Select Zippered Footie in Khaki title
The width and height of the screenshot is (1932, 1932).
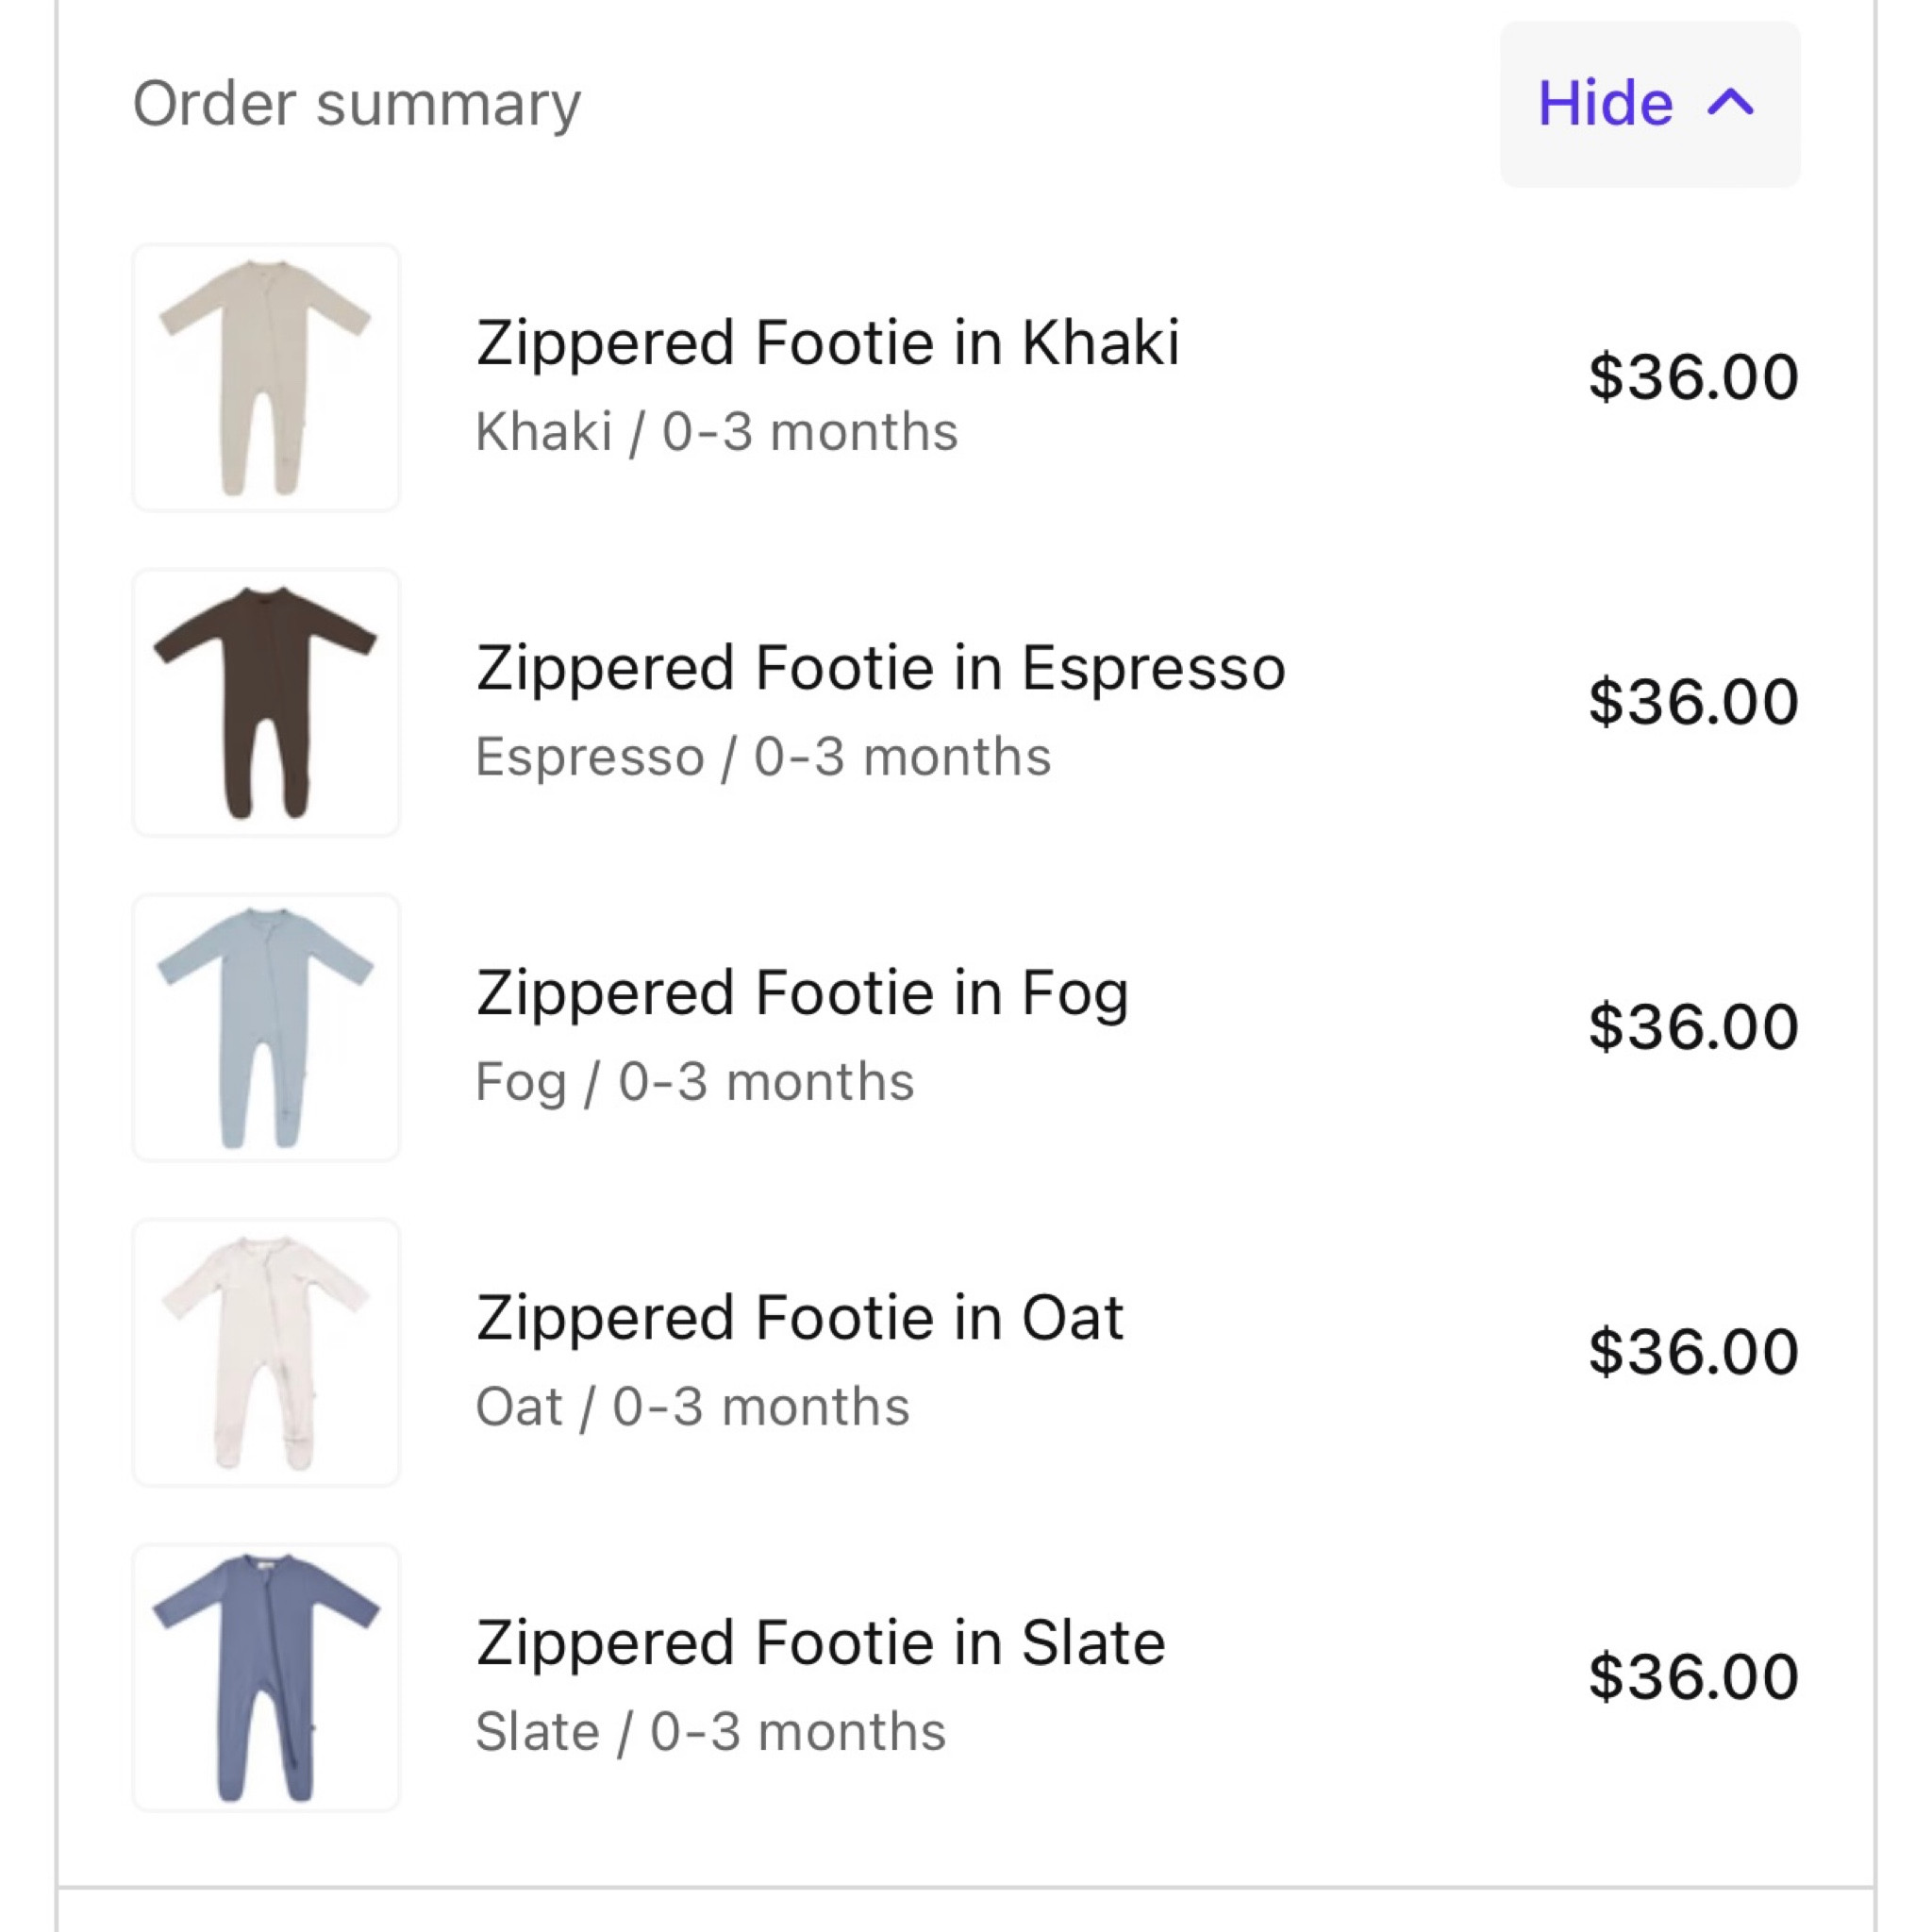[x=827, y=343]
